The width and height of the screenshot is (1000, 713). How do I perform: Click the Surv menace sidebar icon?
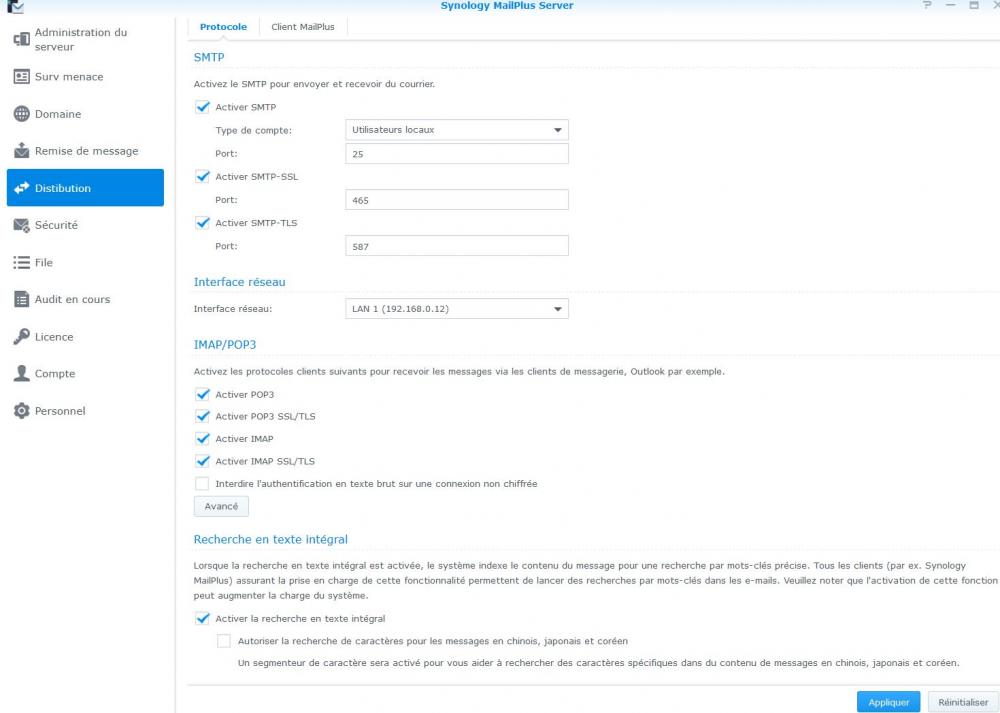22,77
